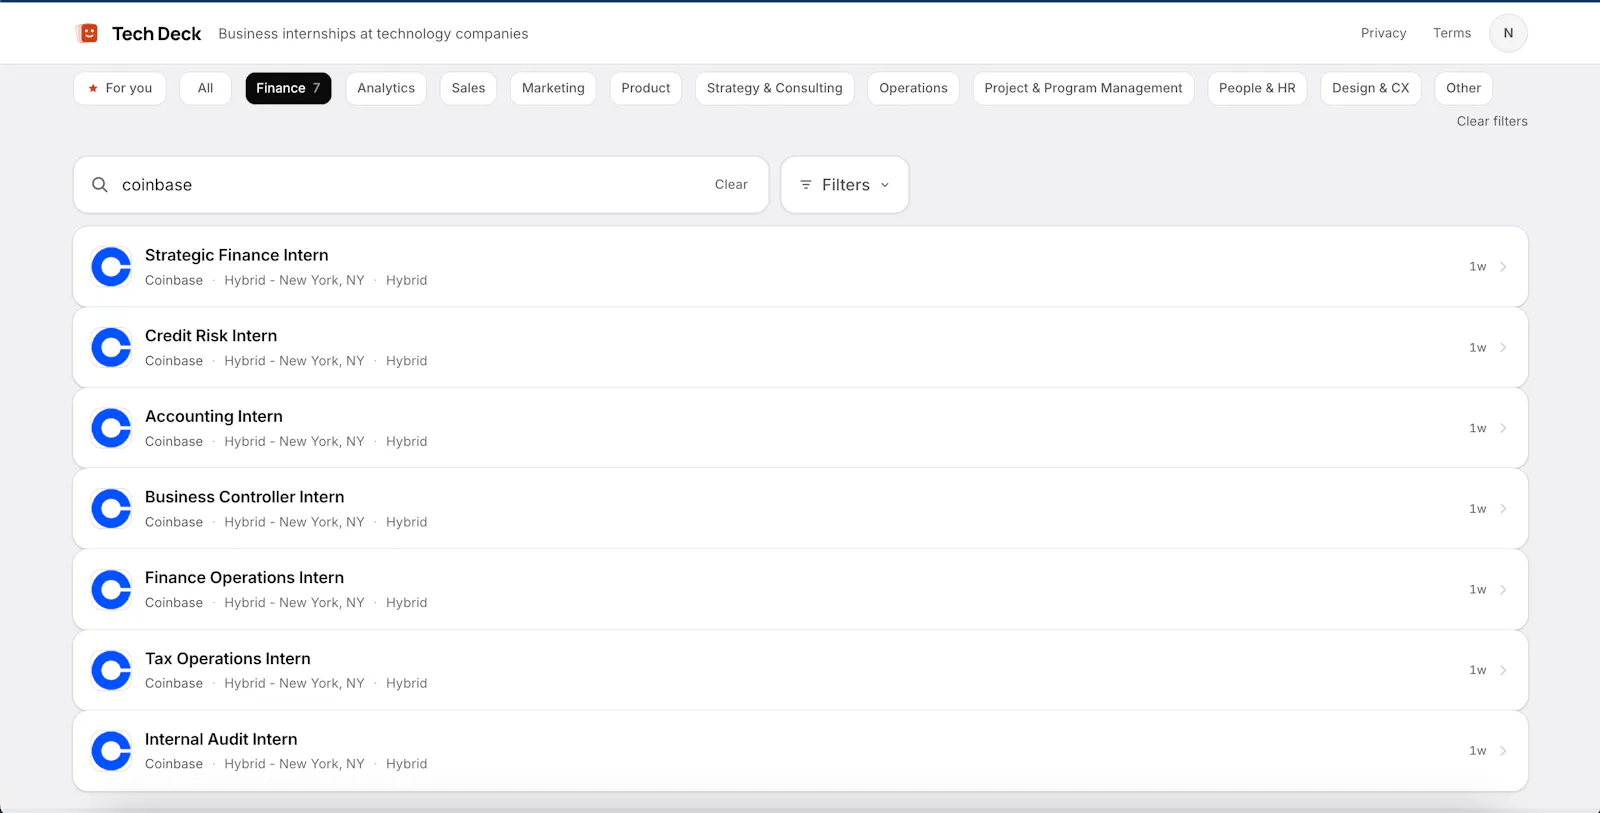Open the Strategic Finance Intern listing title

click(236, 255)
